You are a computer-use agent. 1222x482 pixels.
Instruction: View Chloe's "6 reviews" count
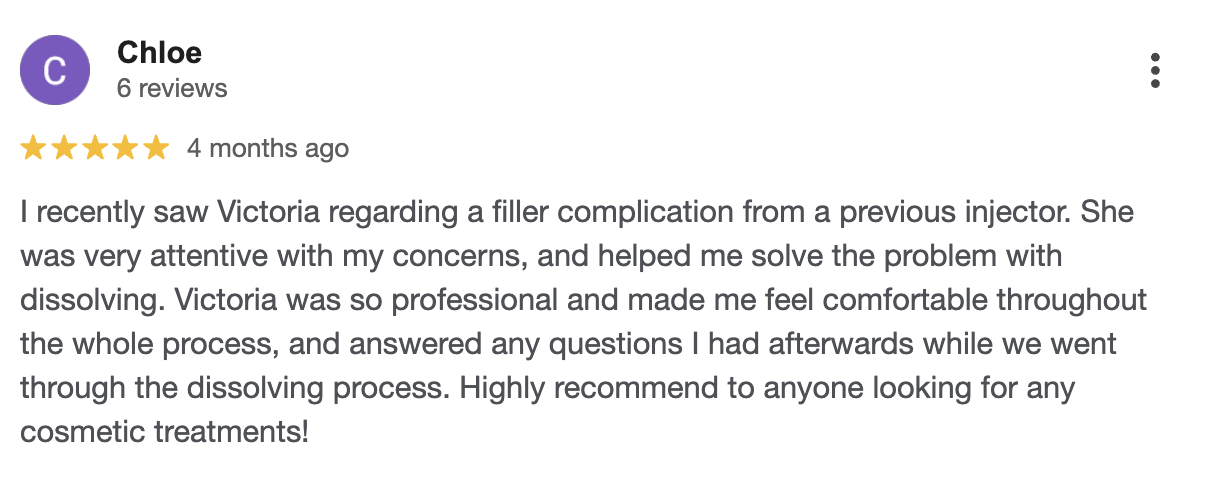172,88
